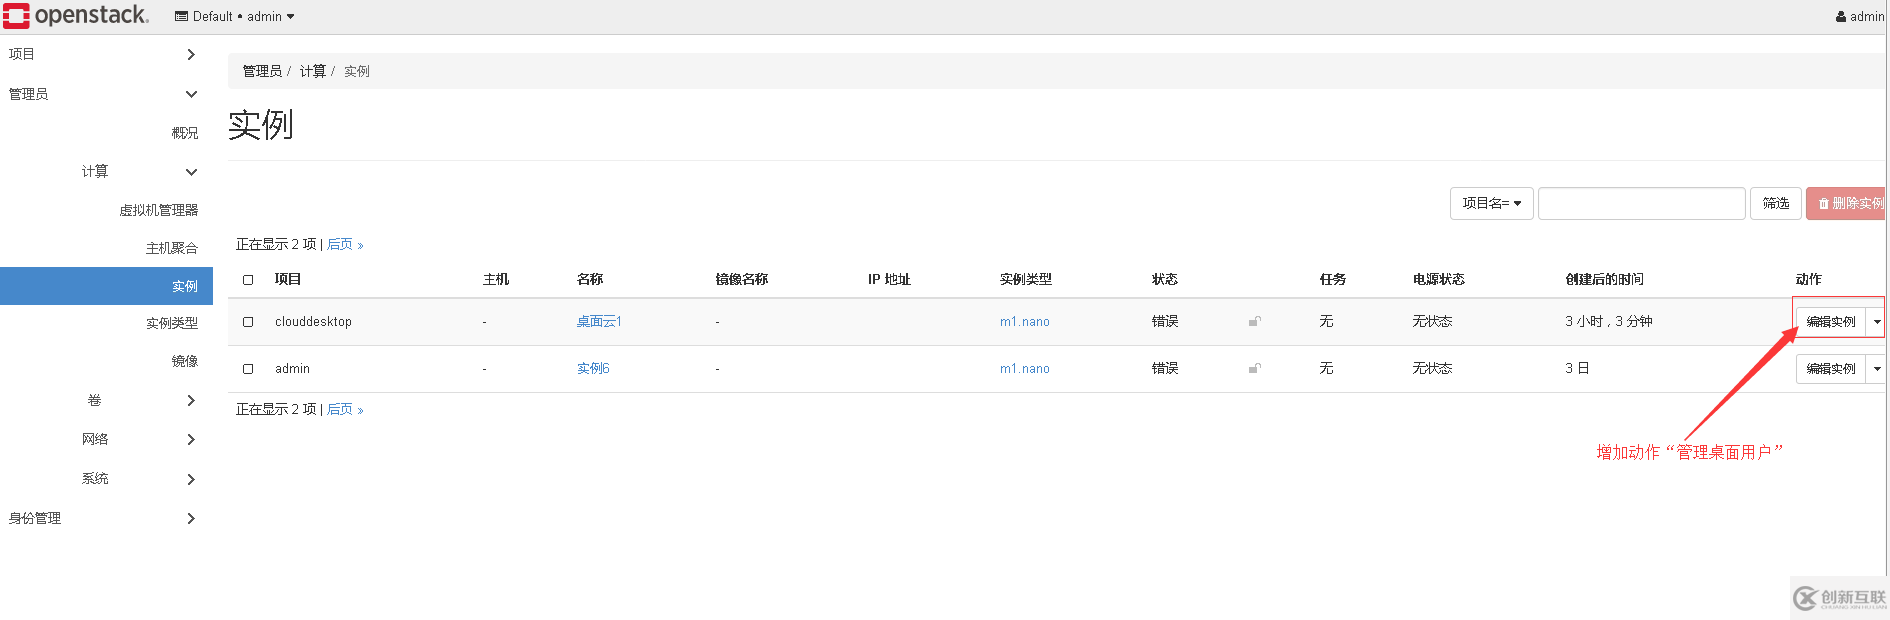Click the clouddesktop project cell
The width and height of the screenshot is (1890, 620).
click(x=313, y=322)
